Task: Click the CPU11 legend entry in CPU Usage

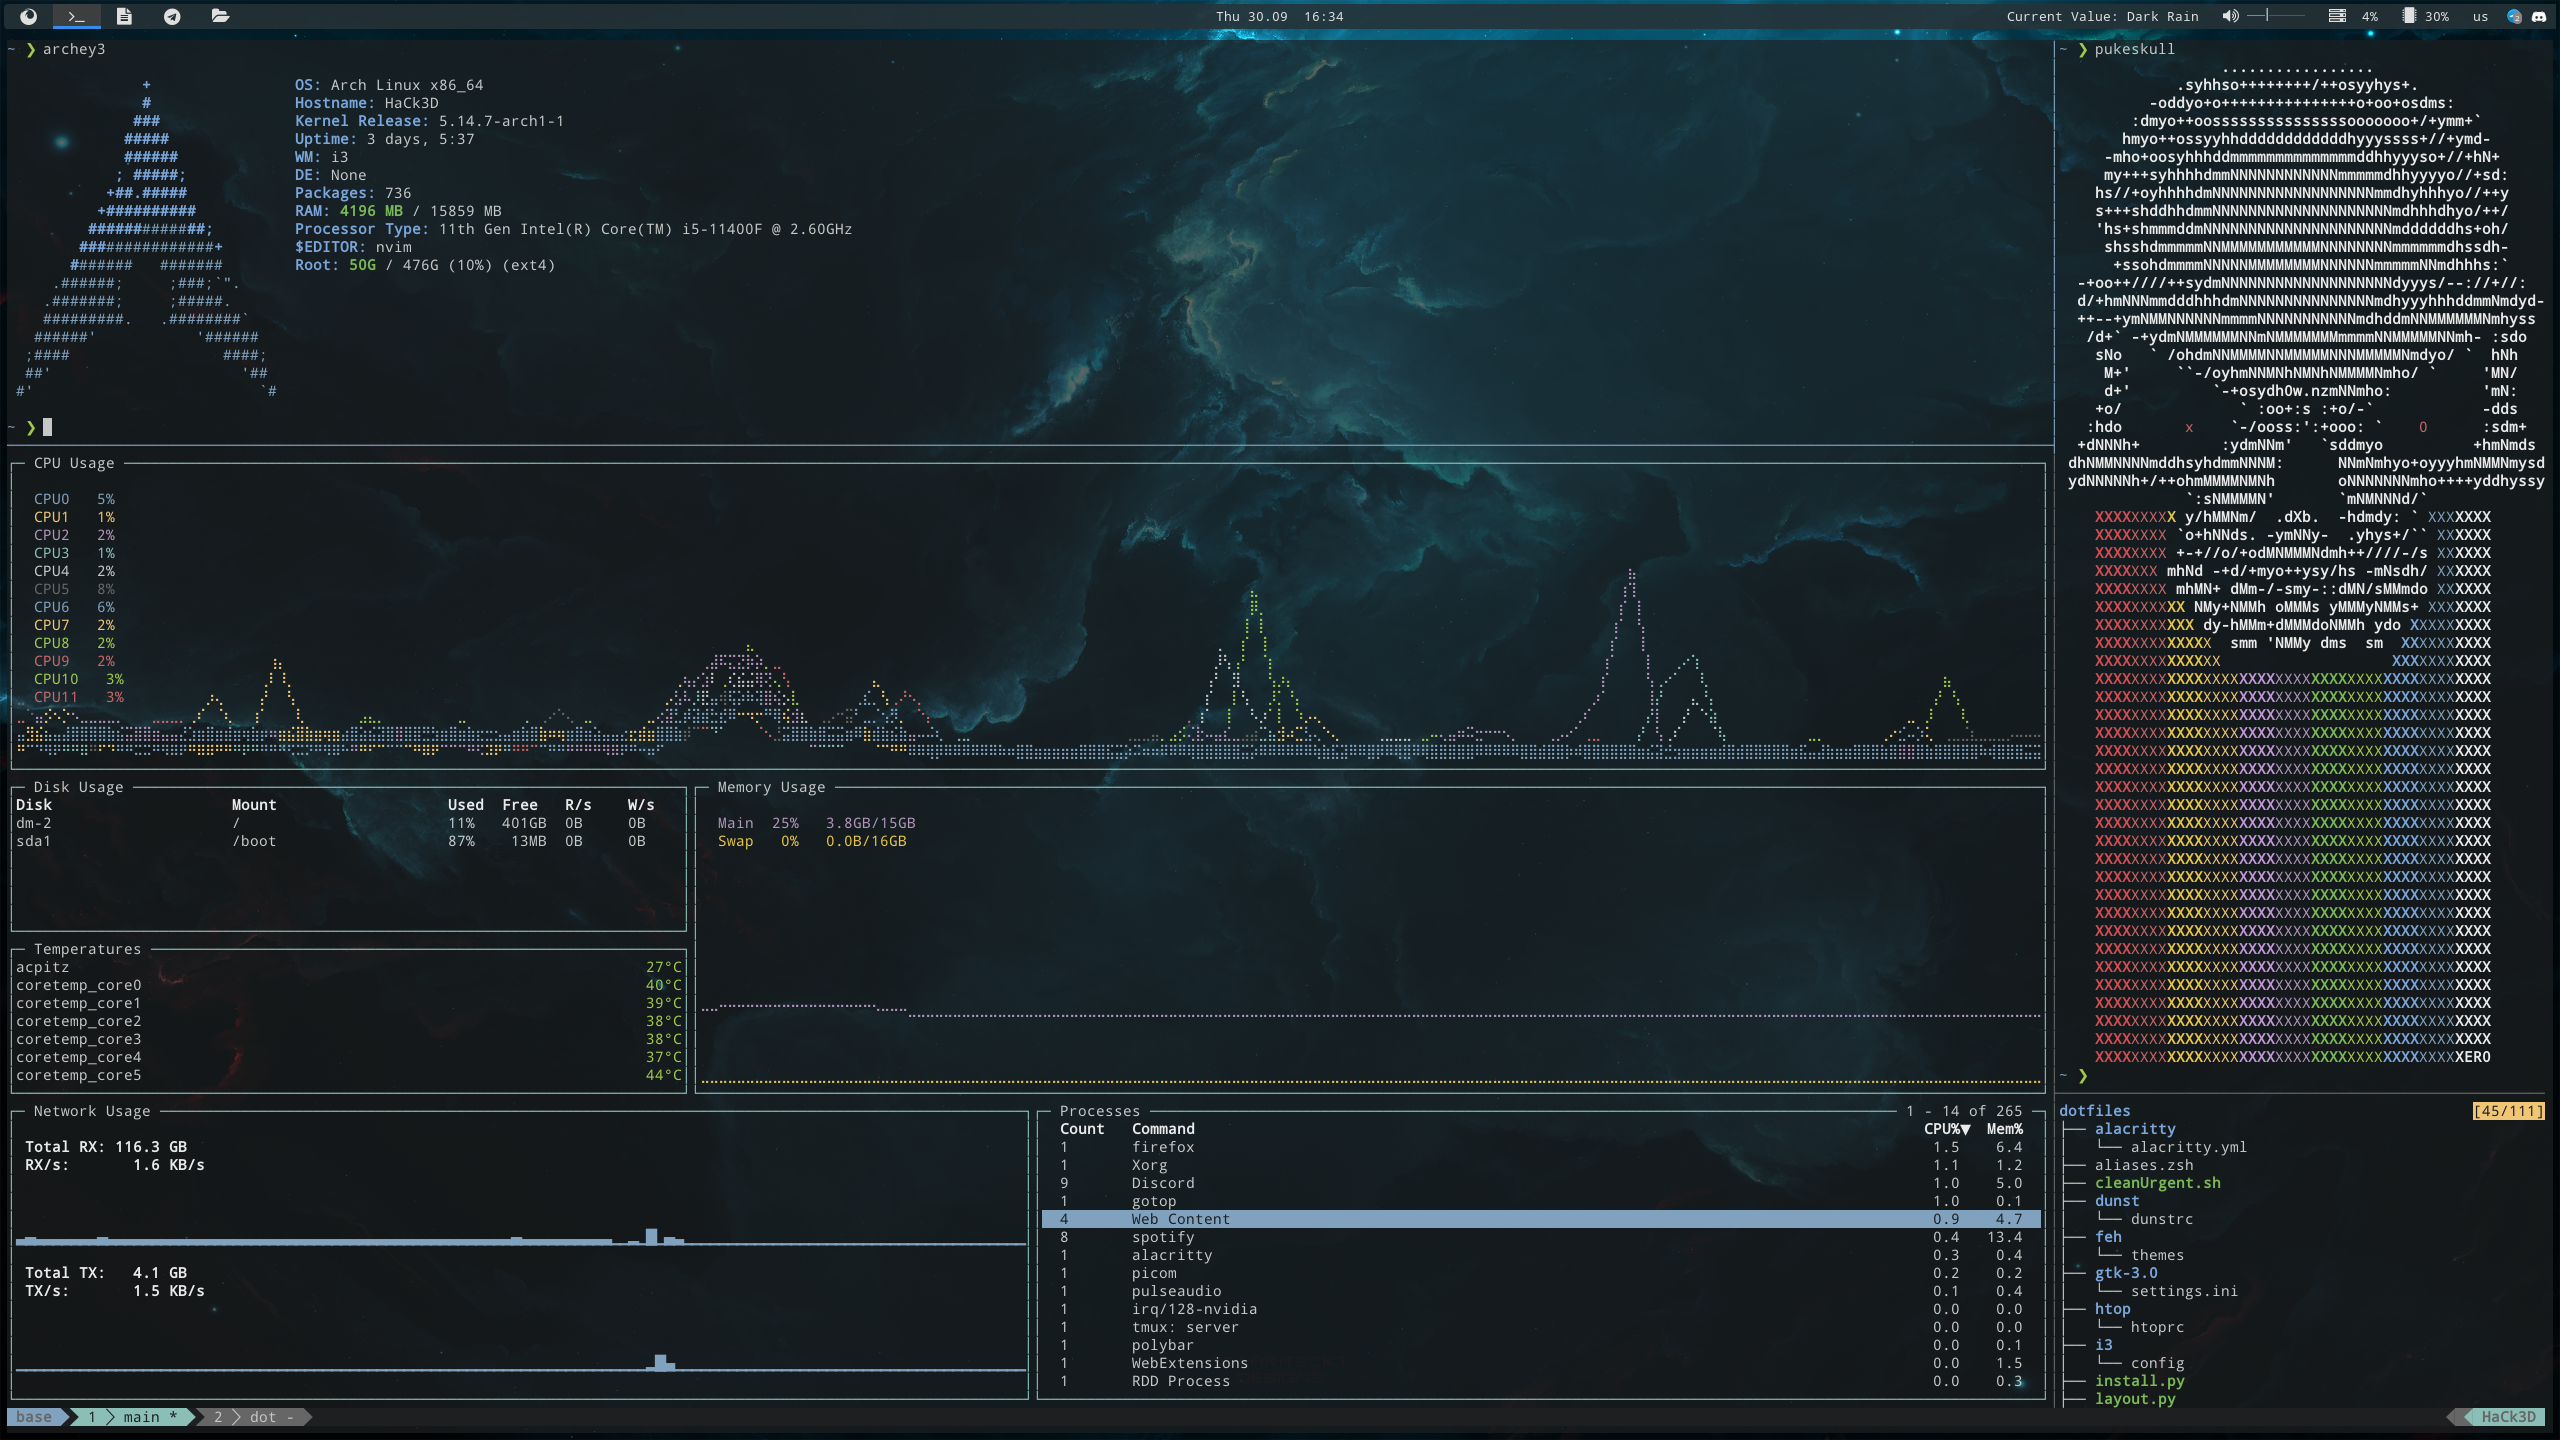Action: click(x=78, y=697)
